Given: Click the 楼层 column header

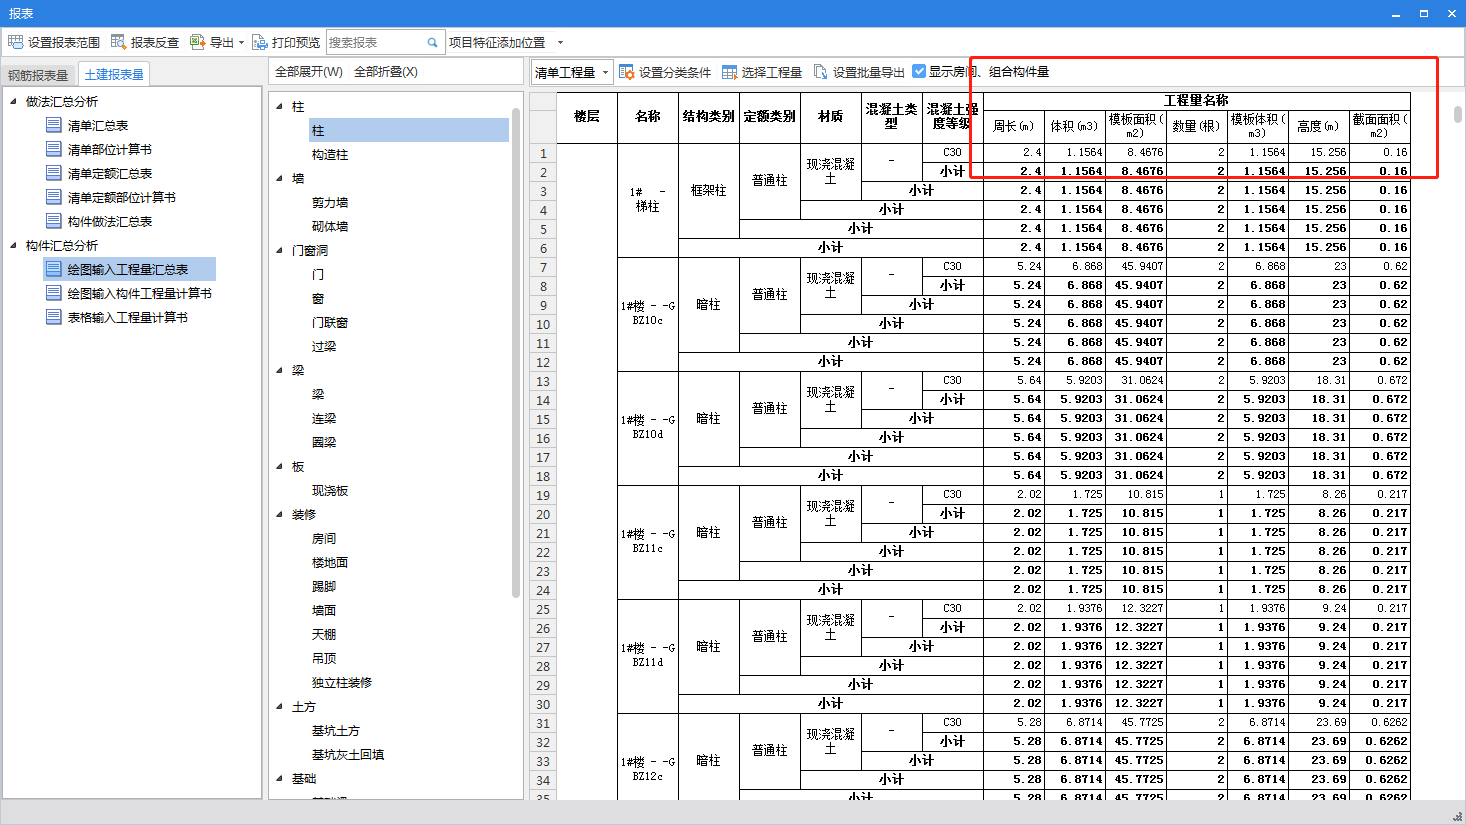Looking at the screenshot, I should coord(587,117).
